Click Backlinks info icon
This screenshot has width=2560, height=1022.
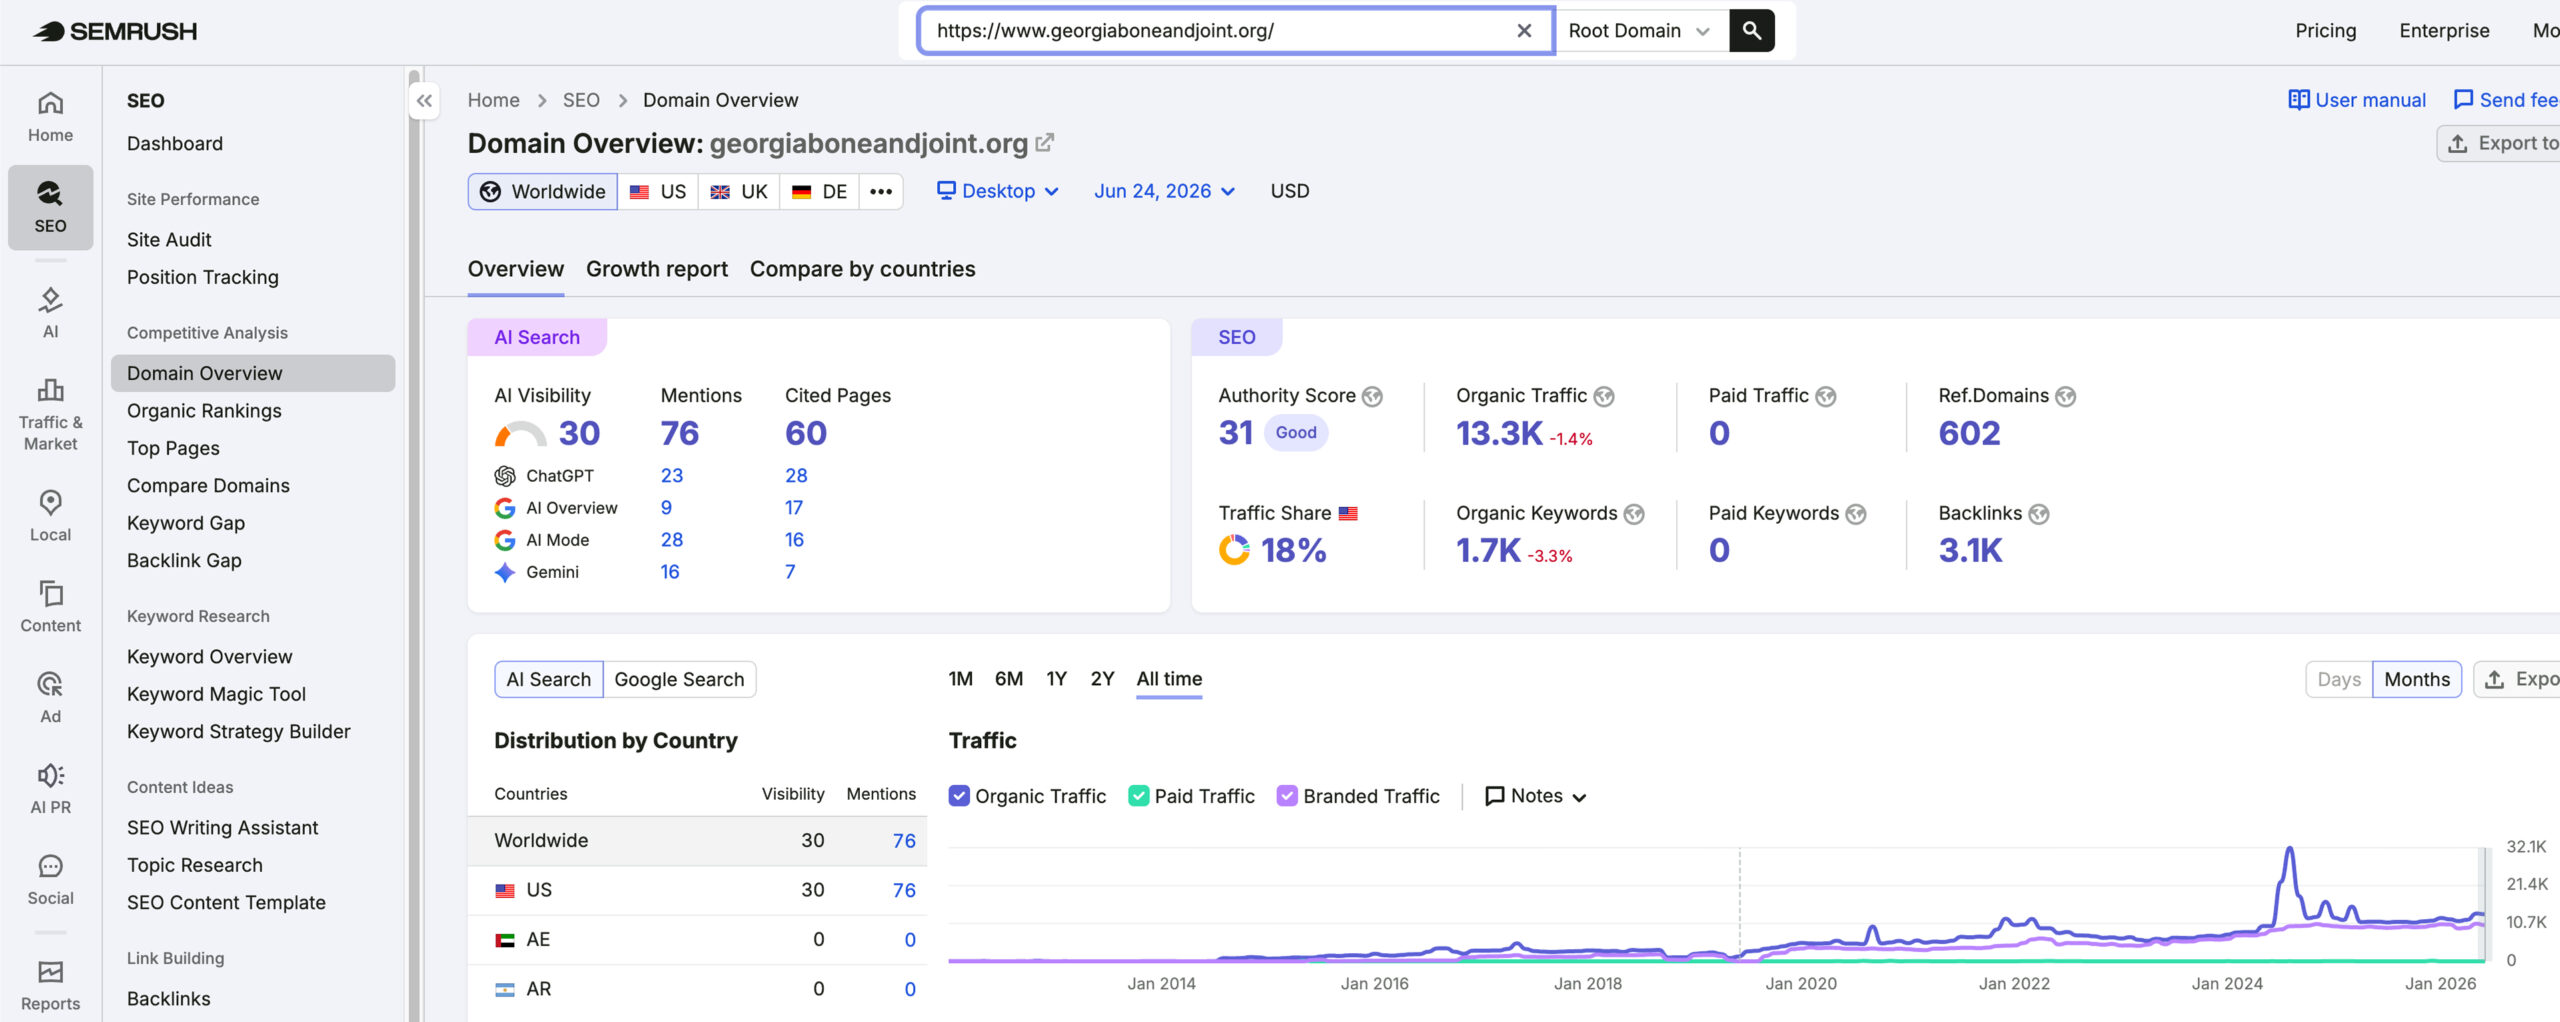(x=2039, y=514)
